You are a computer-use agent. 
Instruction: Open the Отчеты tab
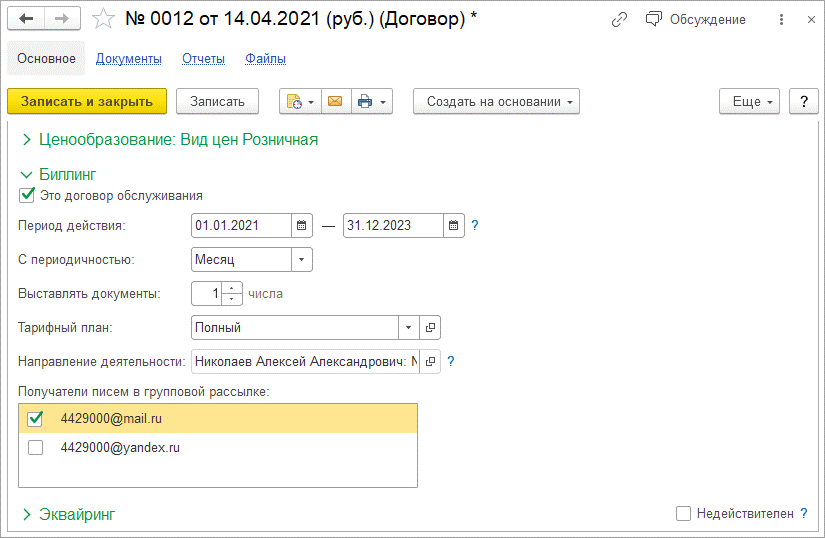coord(203,59)
